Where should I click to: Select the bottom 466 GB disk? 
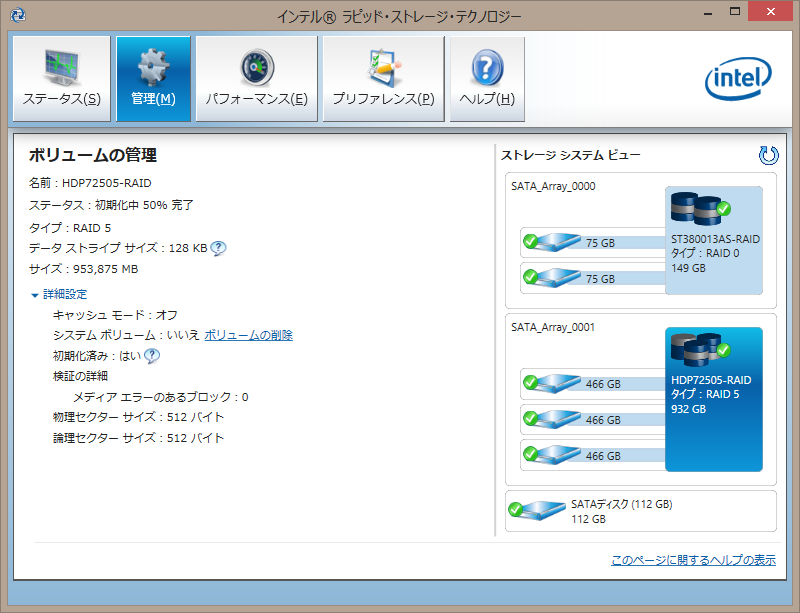(551, 455)
